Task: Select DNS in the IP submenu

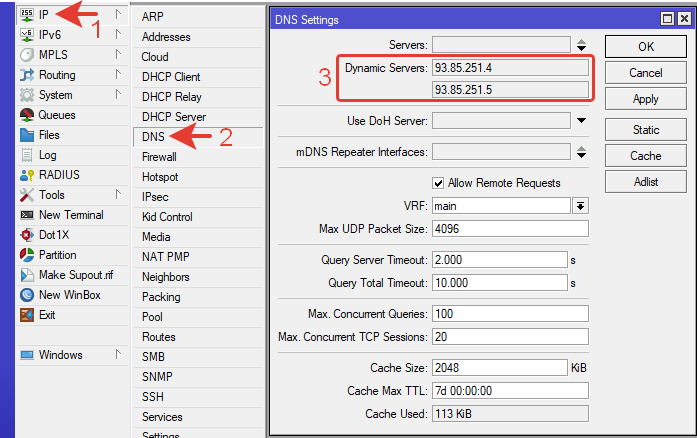Action: click(153, 137)
